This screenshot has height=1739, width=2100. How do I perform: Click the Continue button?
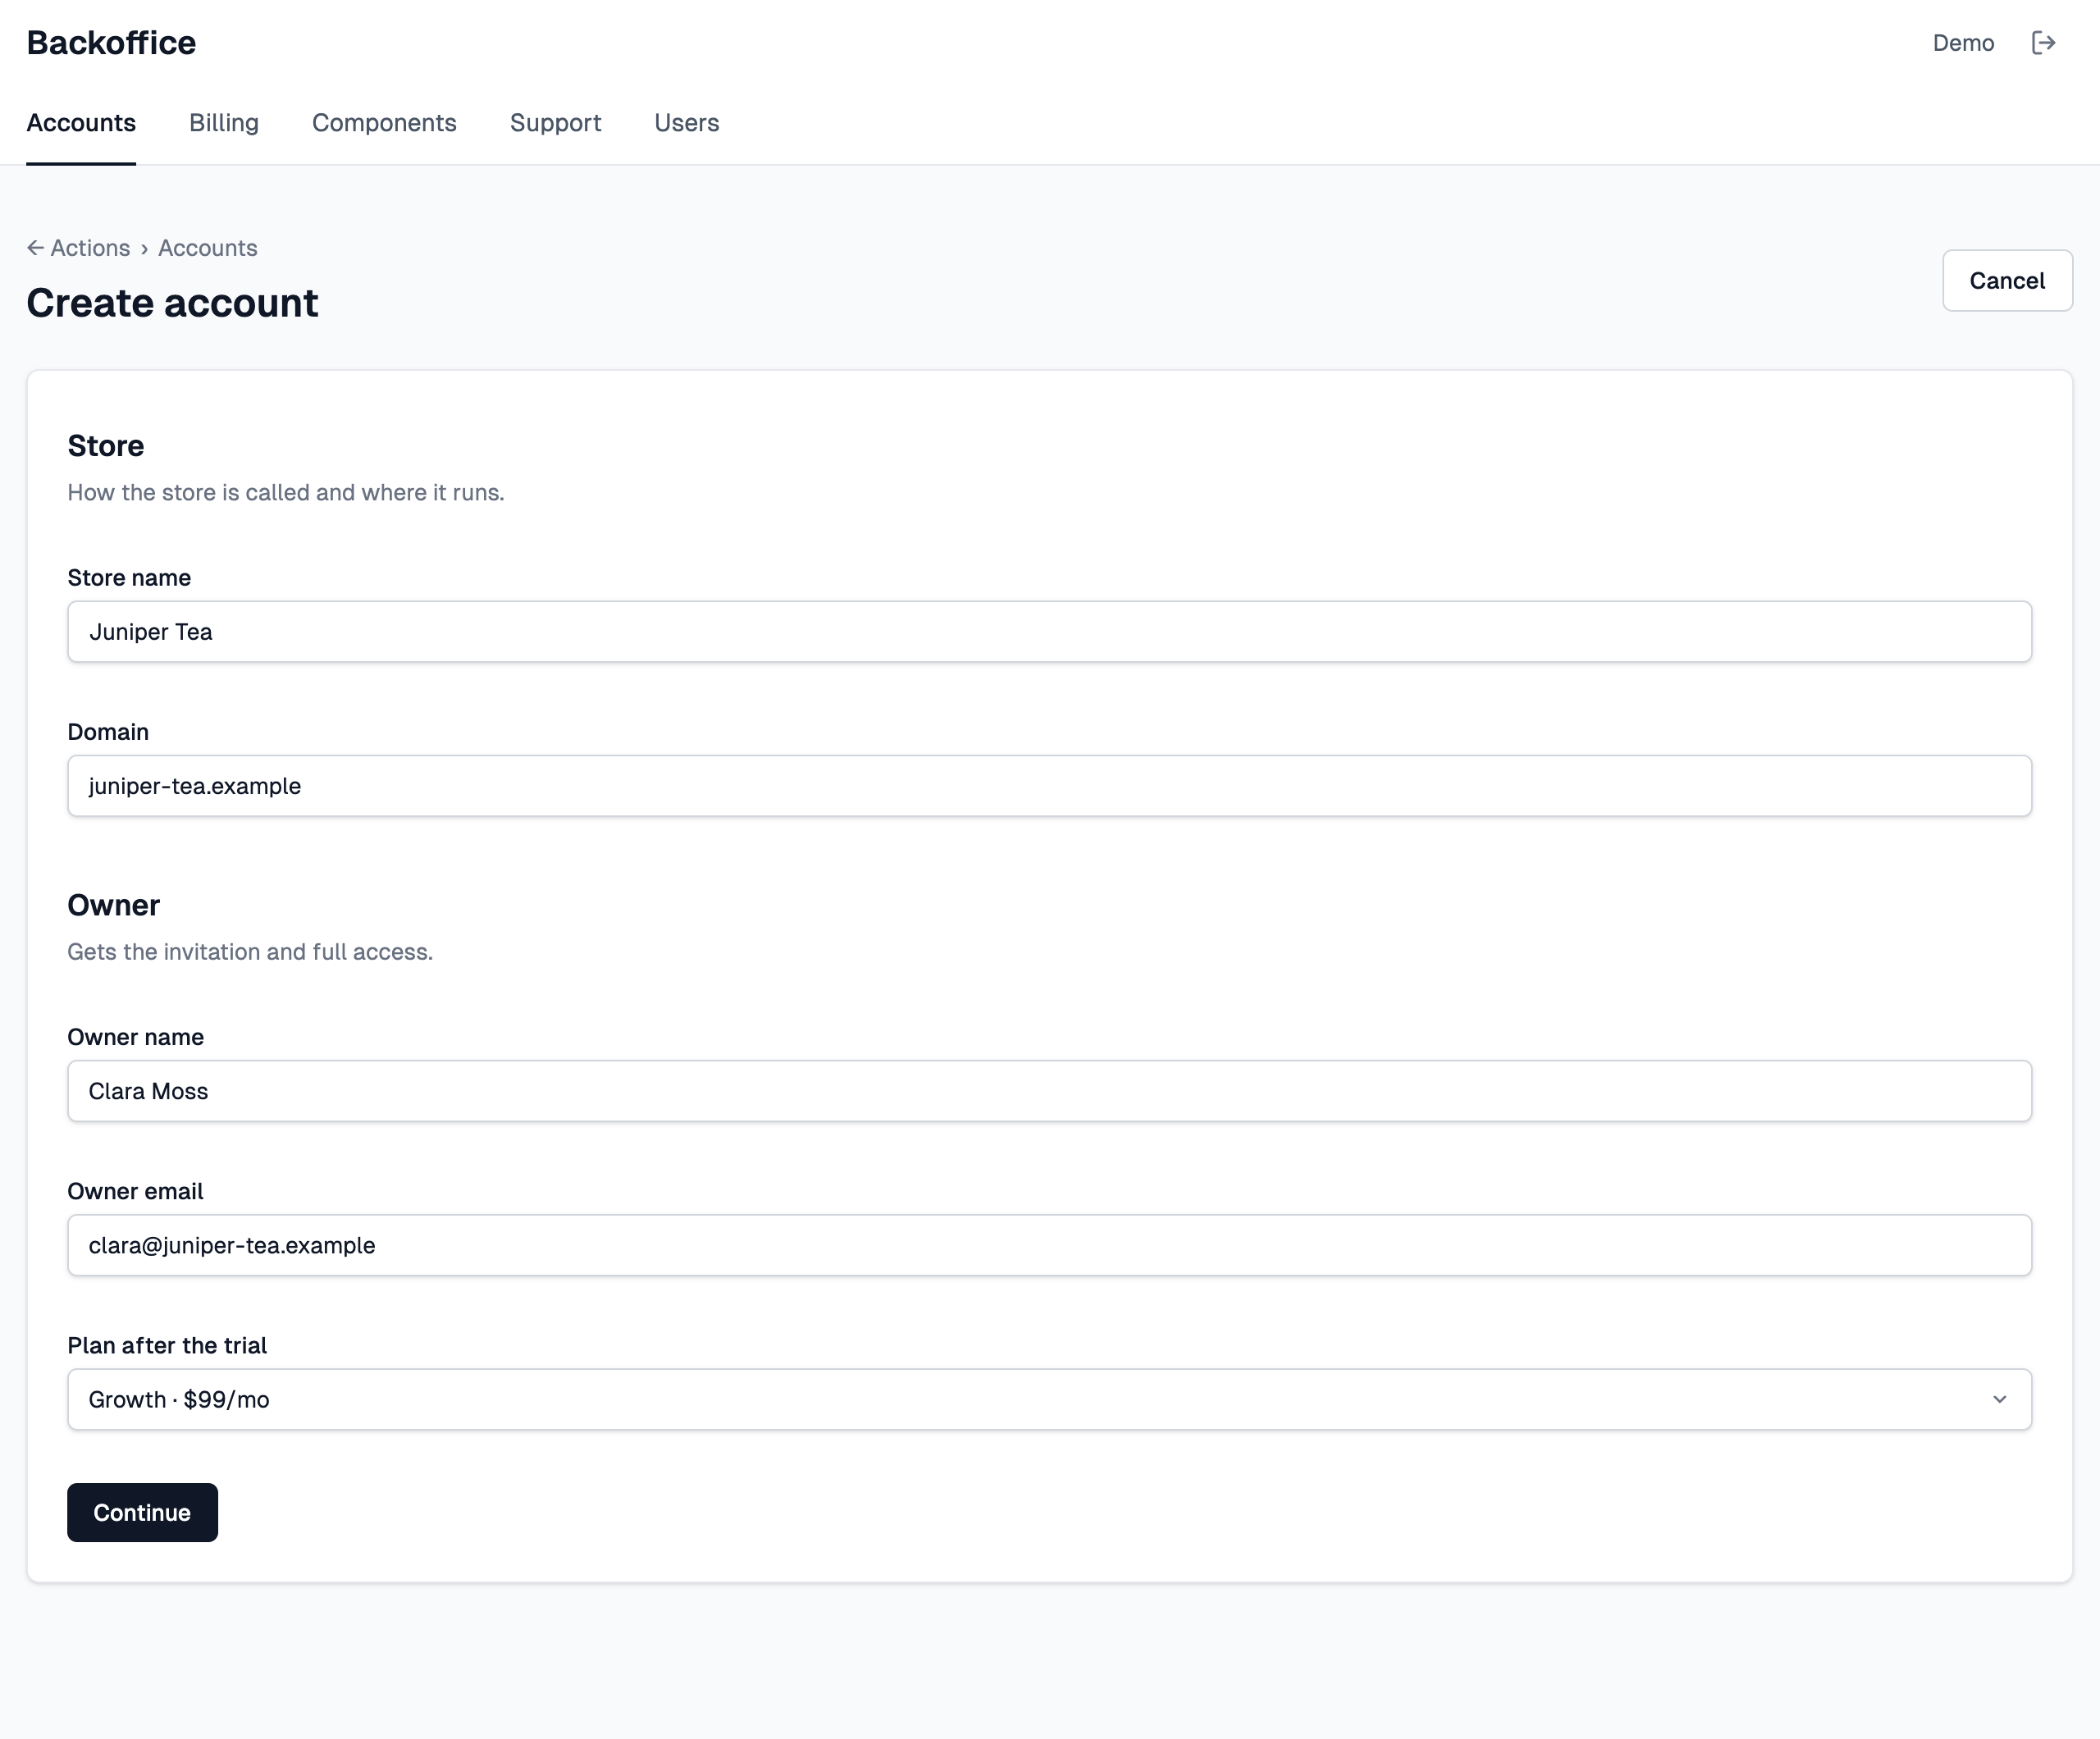142,1513
